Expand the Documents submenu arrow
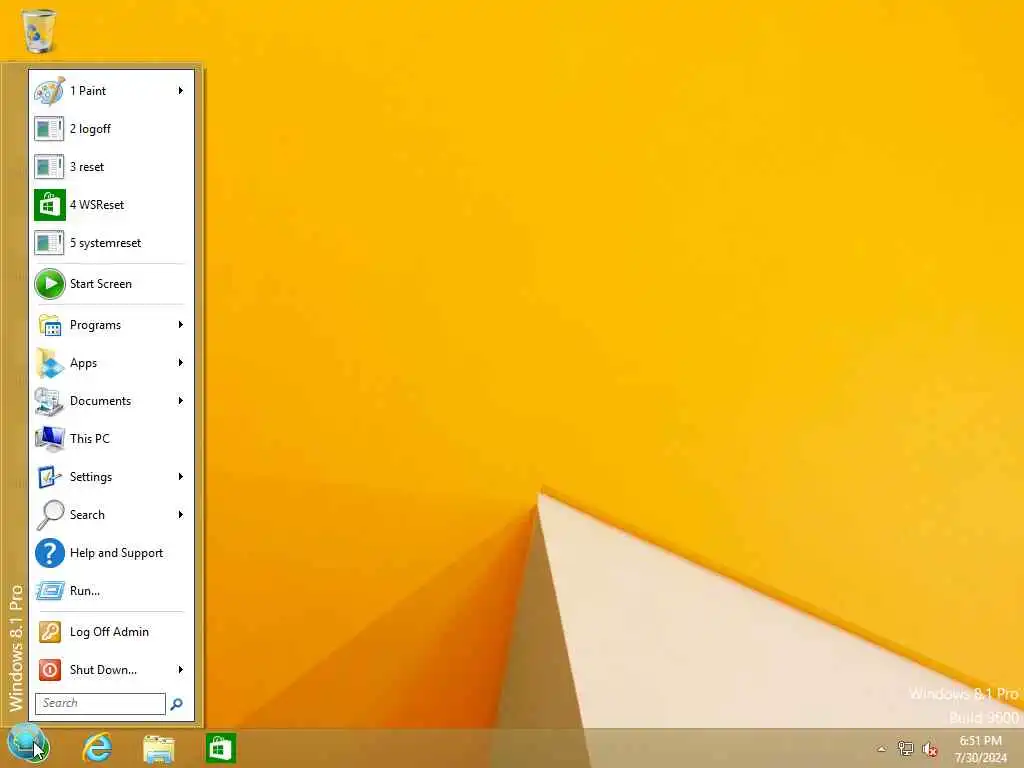 pos(180,401)
